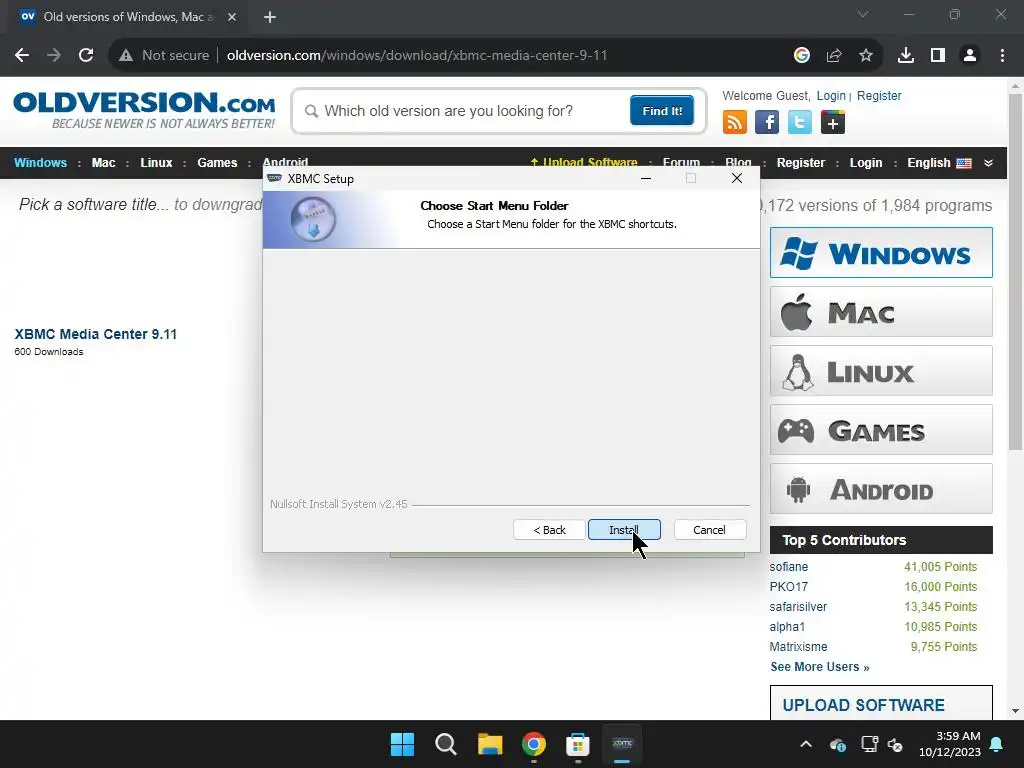Show hidden system tray icons
1024x768 pixels.
coord(806,744)
